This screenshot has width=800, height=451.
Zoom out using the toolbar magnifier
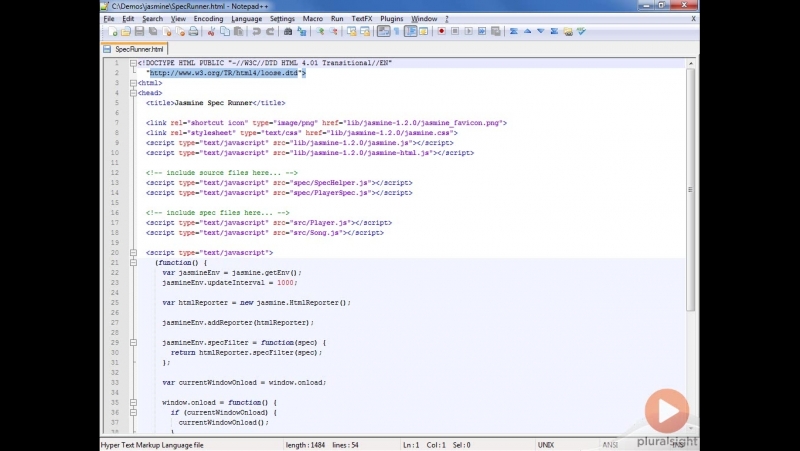333,32
